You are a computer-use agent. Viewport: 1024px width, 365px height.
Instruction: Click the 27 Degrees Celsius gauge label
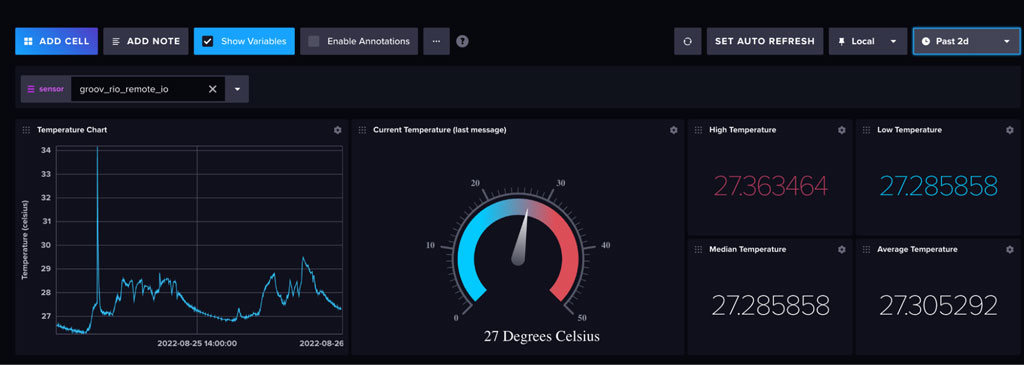(x=541, y=336)
